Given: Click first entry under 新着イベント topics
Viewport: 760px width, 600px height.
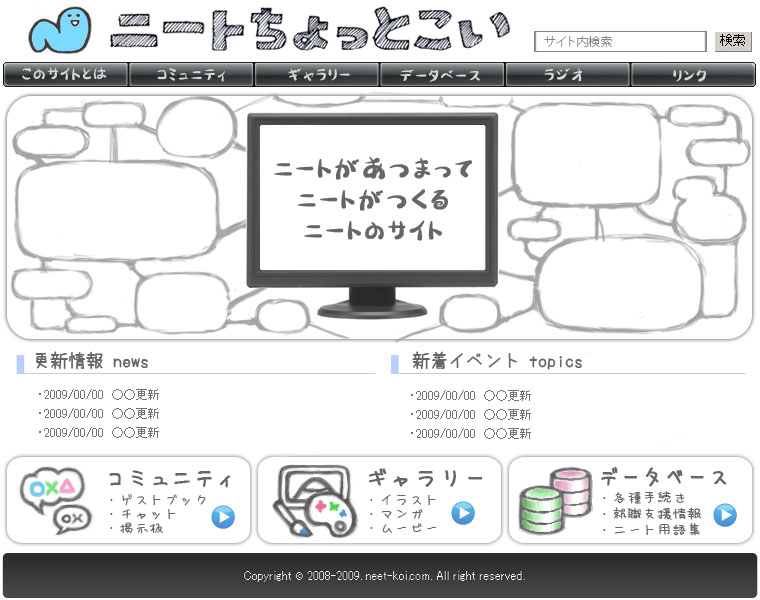Looking at the screenshot, I should [x=471, y=395].
